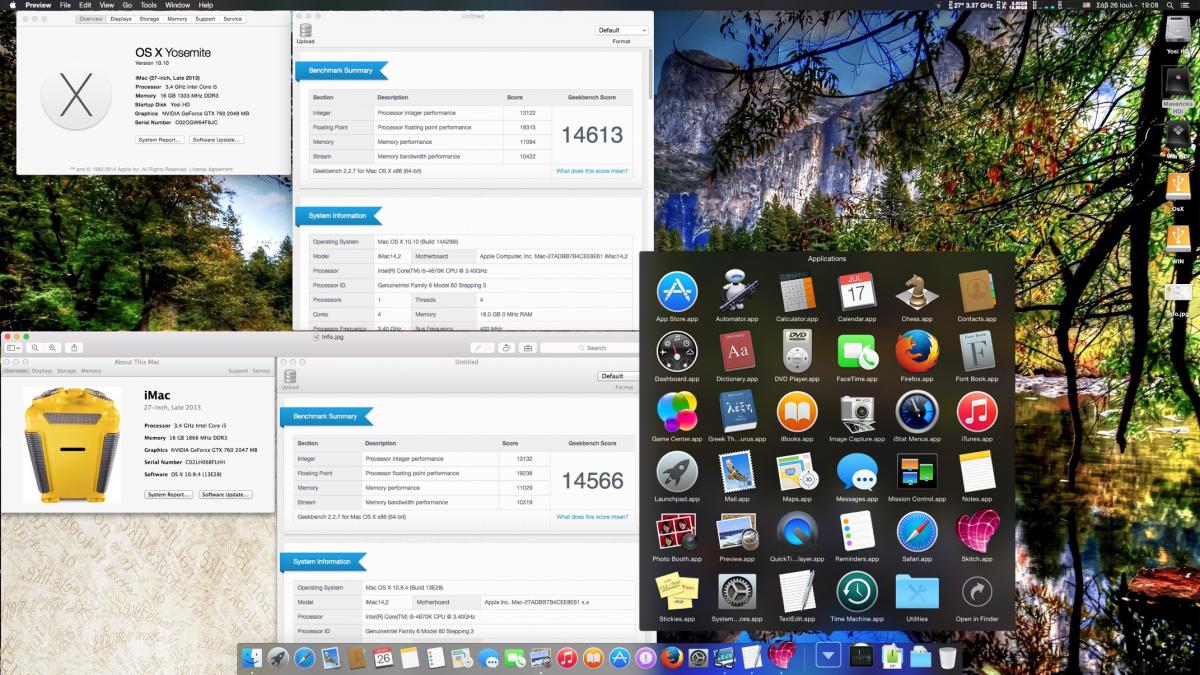
Task: Zoom in using Preview toolbar magnifier plus
Action: coord(51,348)
